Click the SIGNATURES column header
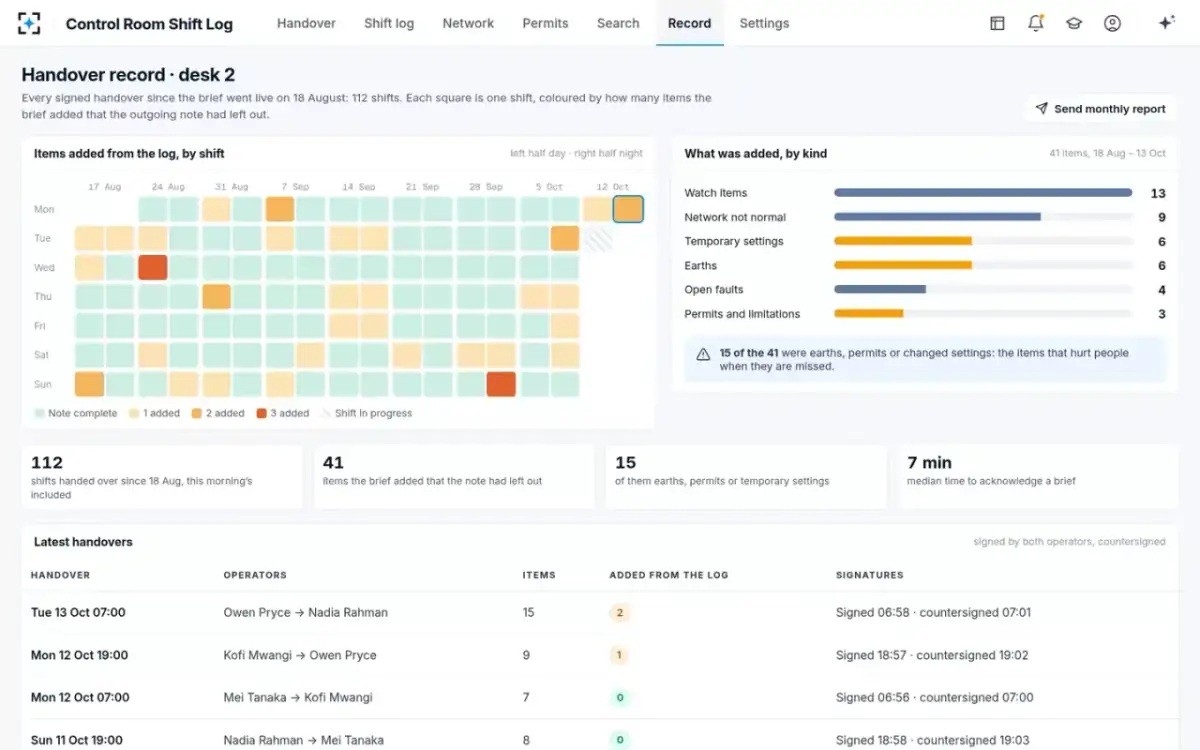This screenshot has width=1200, height=750. point(869,575)
